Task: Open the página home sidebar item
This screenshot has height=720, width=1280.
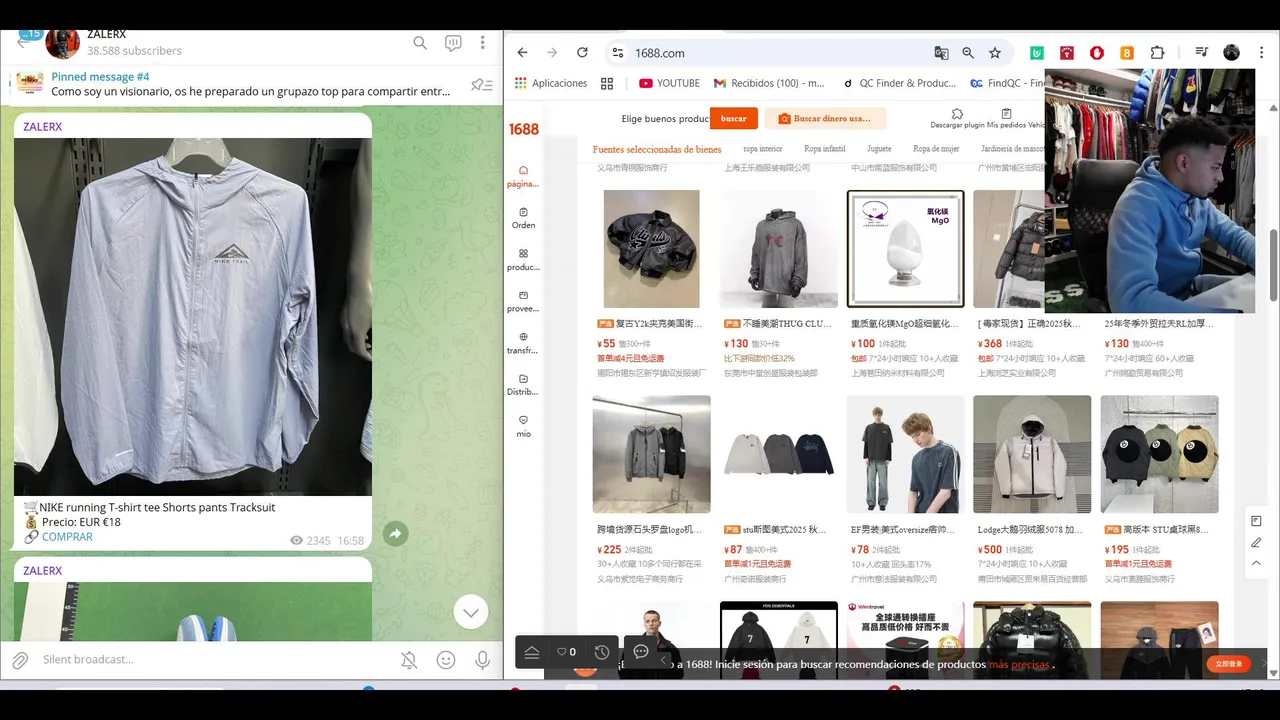Action: [523, 176]
